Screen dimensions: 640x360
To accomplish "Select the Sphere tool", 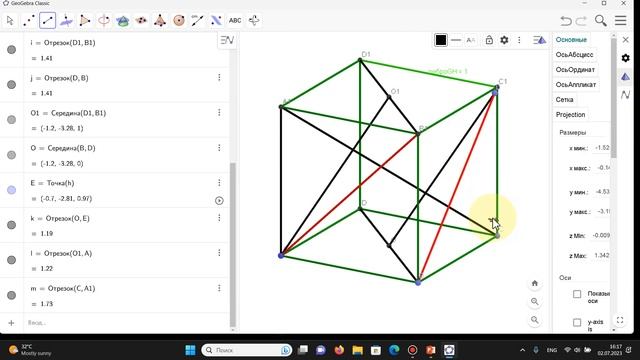I will [x=179, y=20].
